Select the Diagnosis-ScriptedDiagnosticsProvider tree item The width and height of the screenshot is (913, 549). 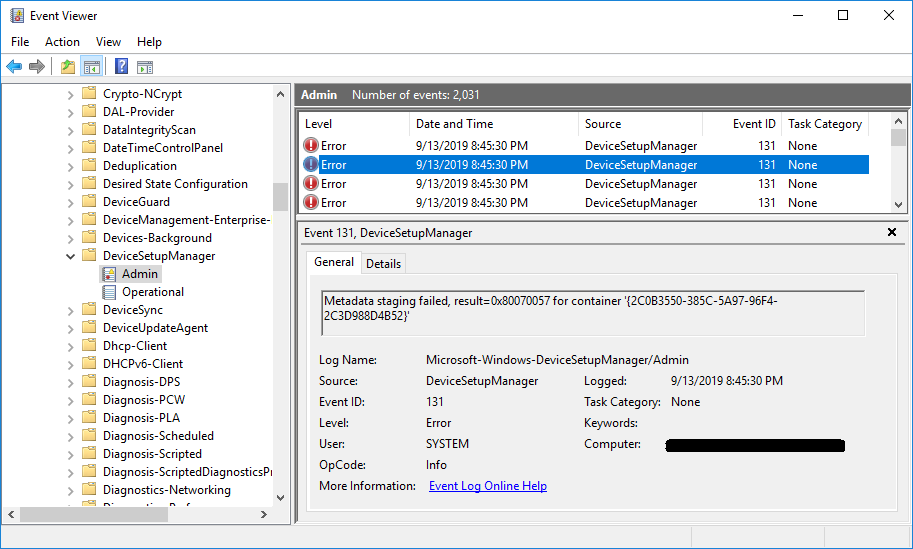187,472
